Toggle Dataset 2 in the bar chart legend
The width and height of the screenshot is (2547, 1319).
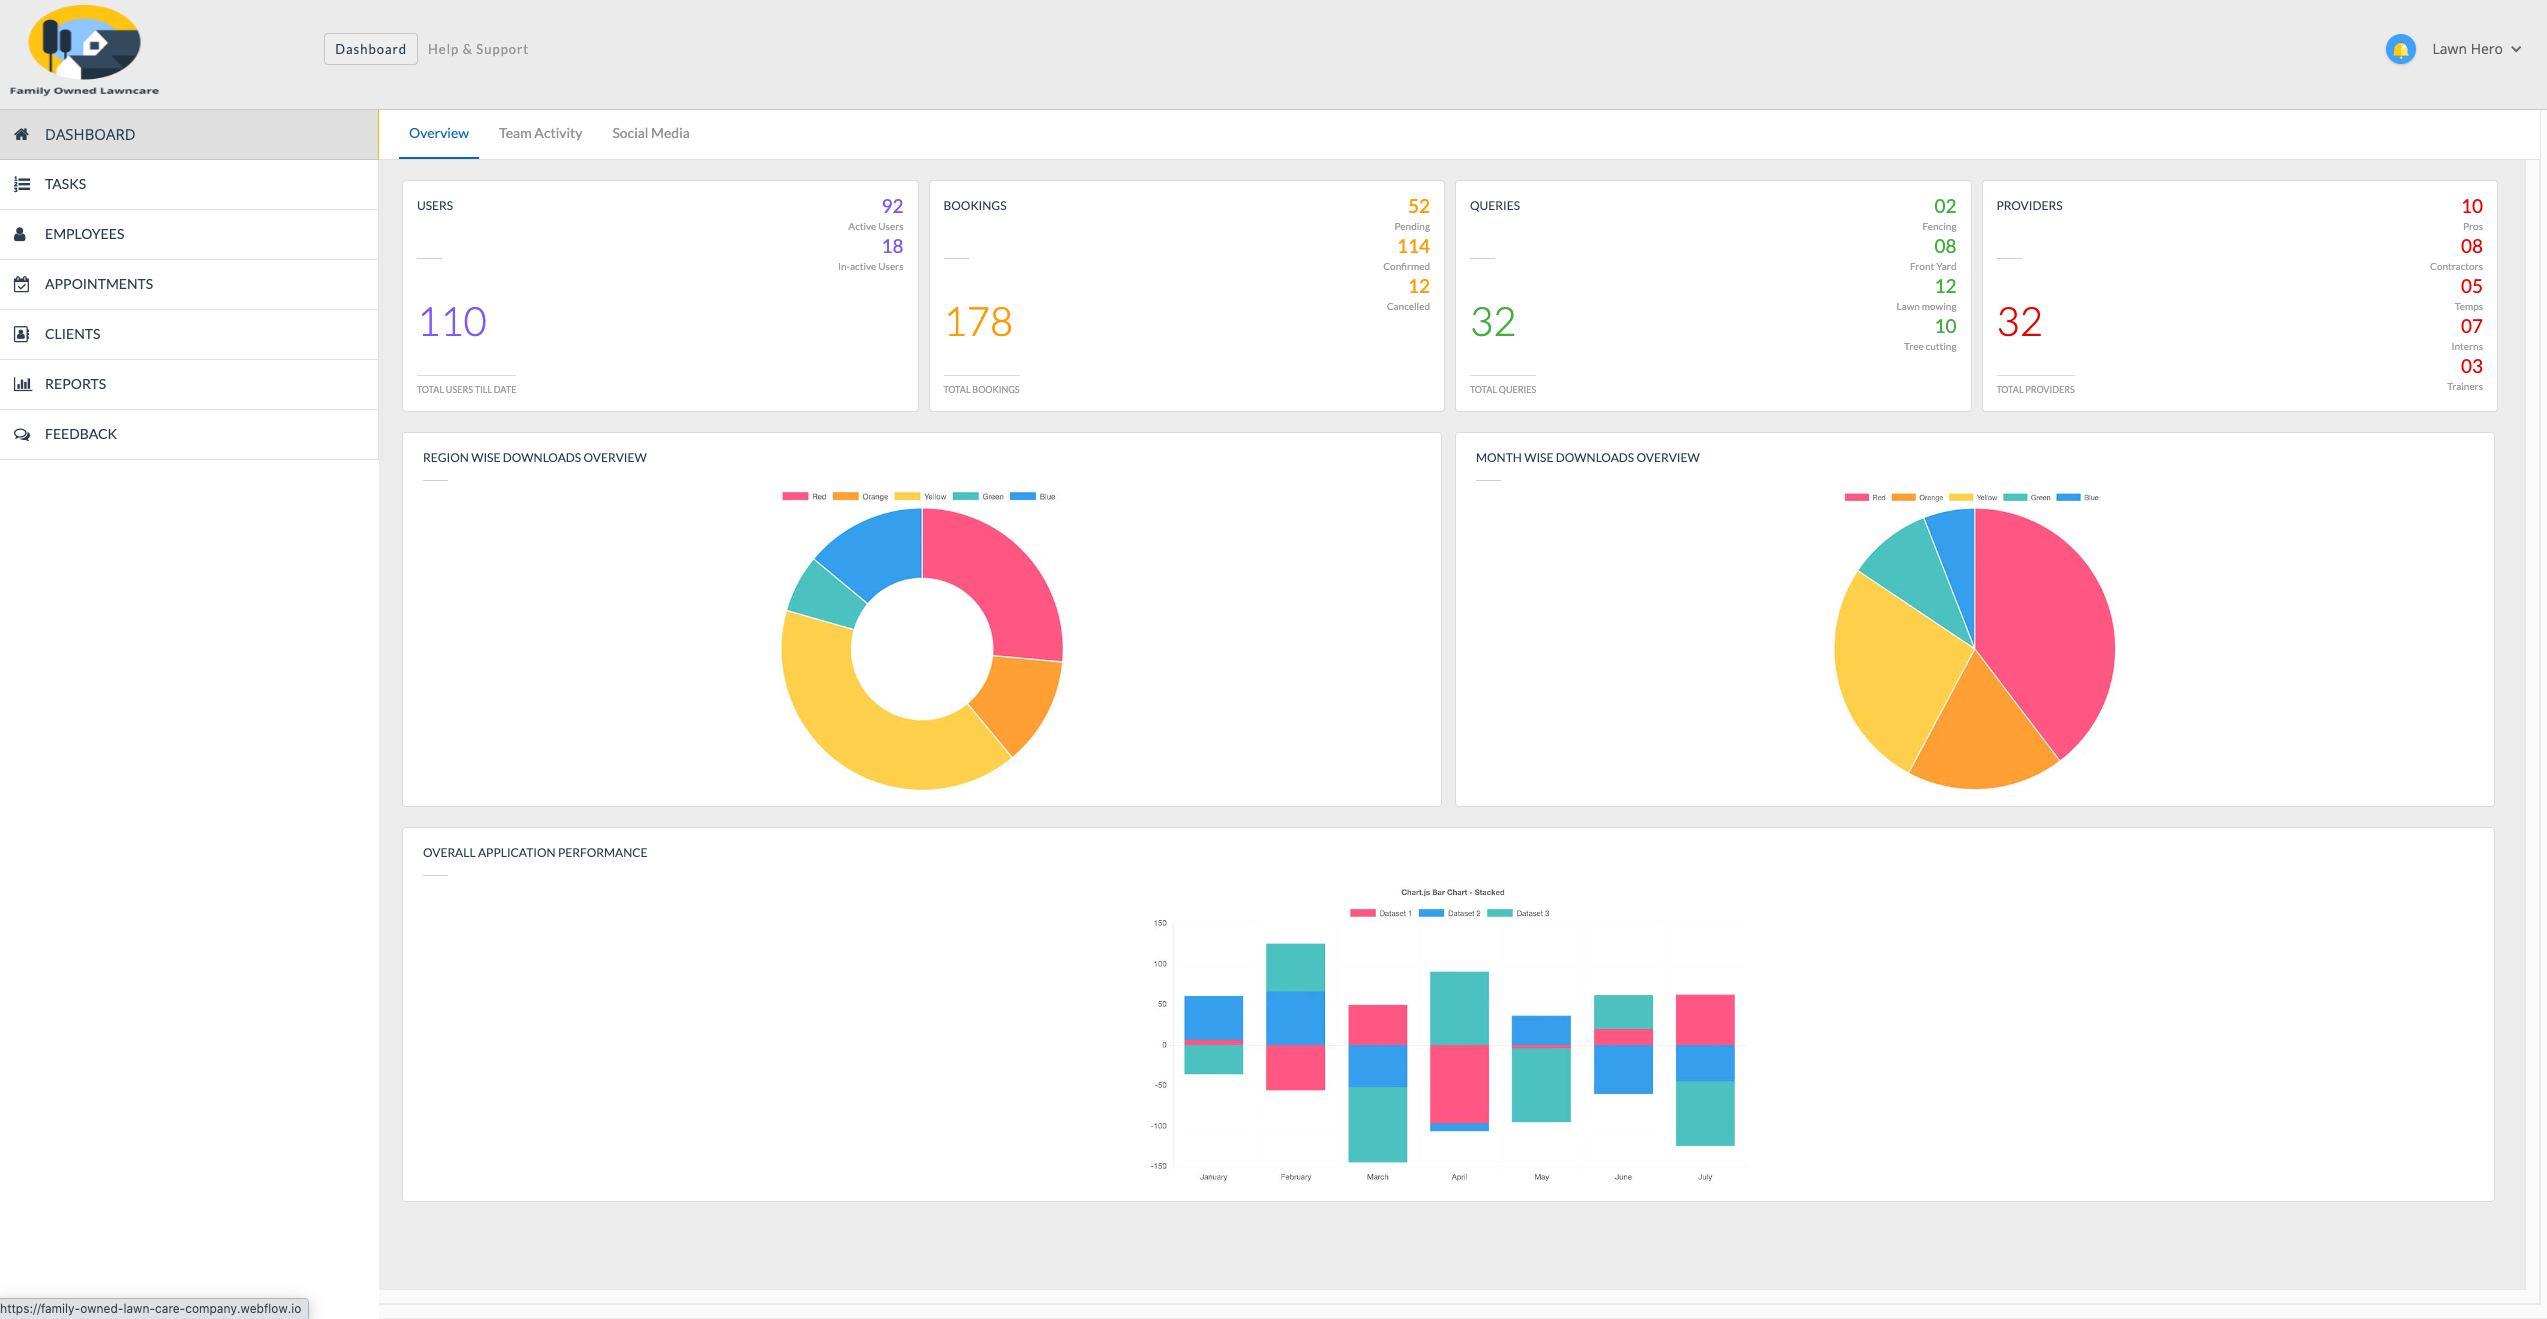(1449, 913)
